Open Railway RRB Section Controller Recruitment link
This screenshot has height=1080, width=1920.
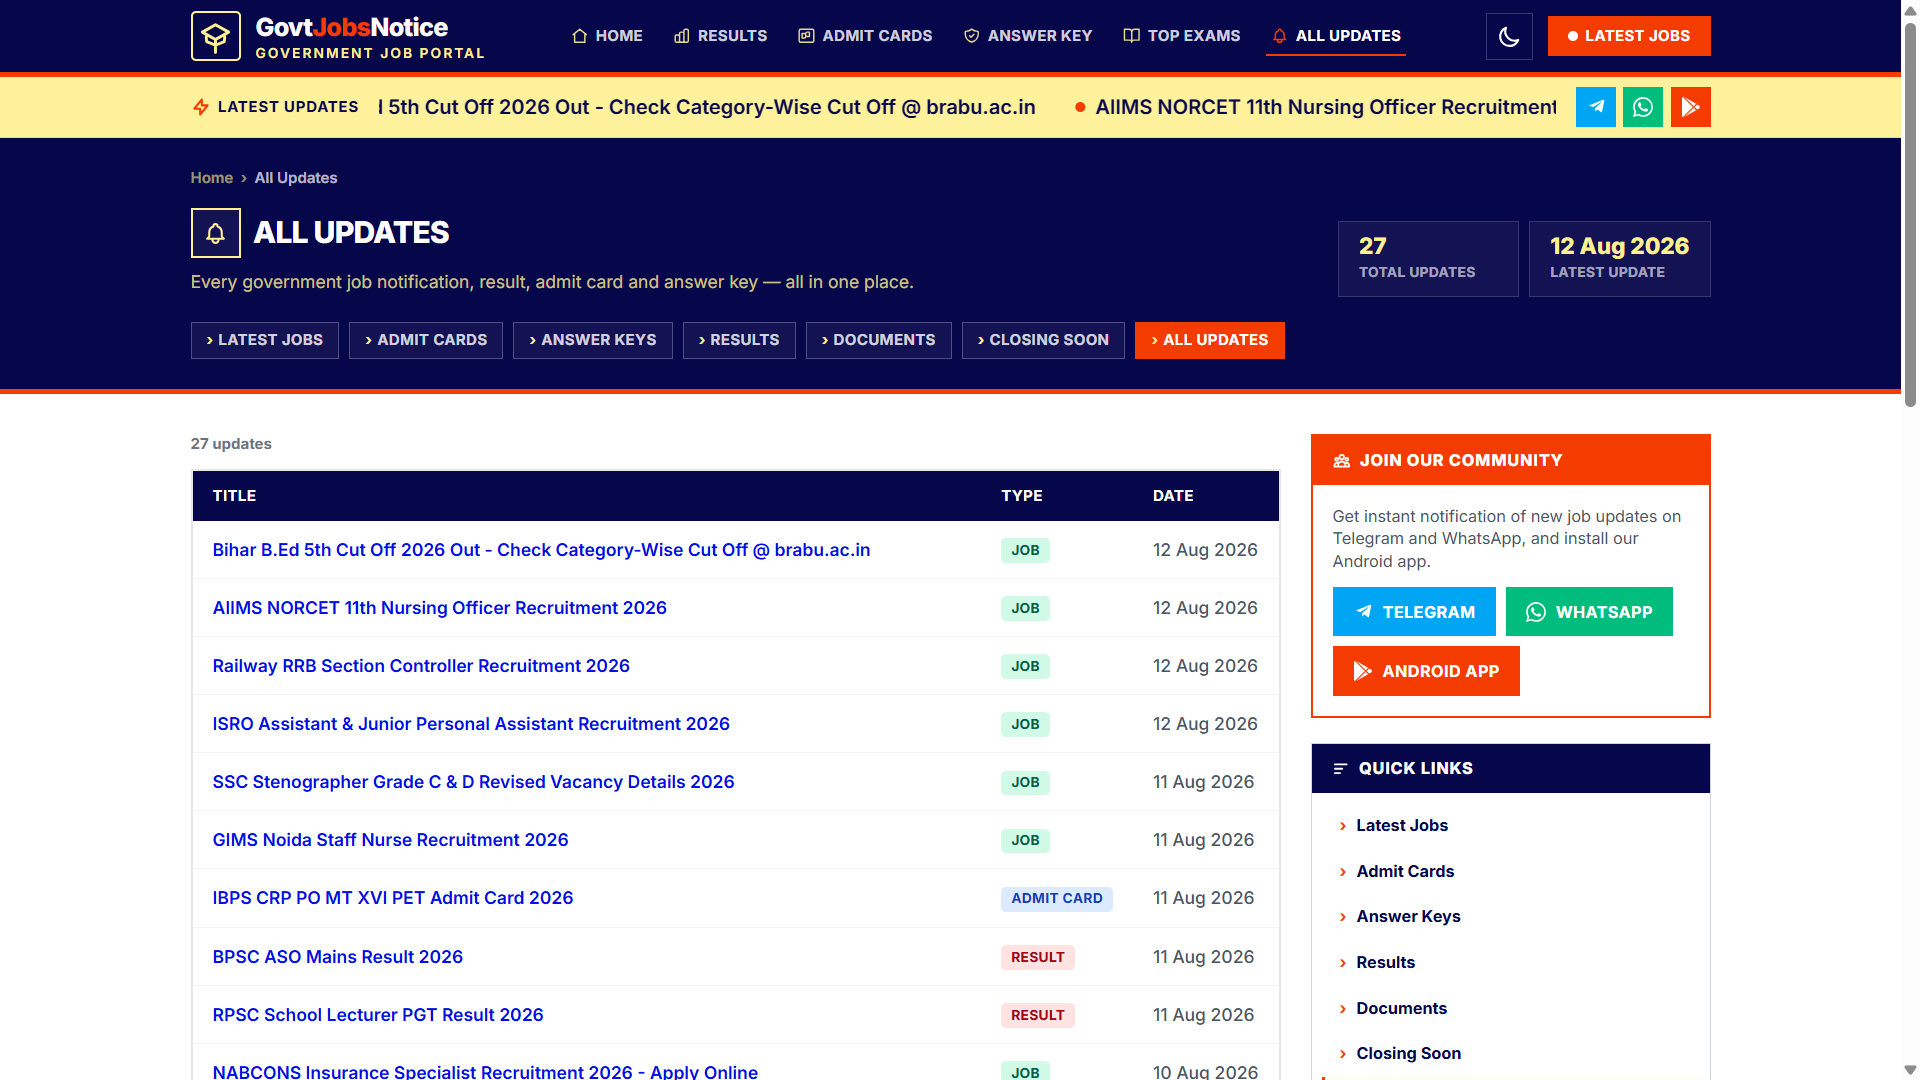(421, 666)
